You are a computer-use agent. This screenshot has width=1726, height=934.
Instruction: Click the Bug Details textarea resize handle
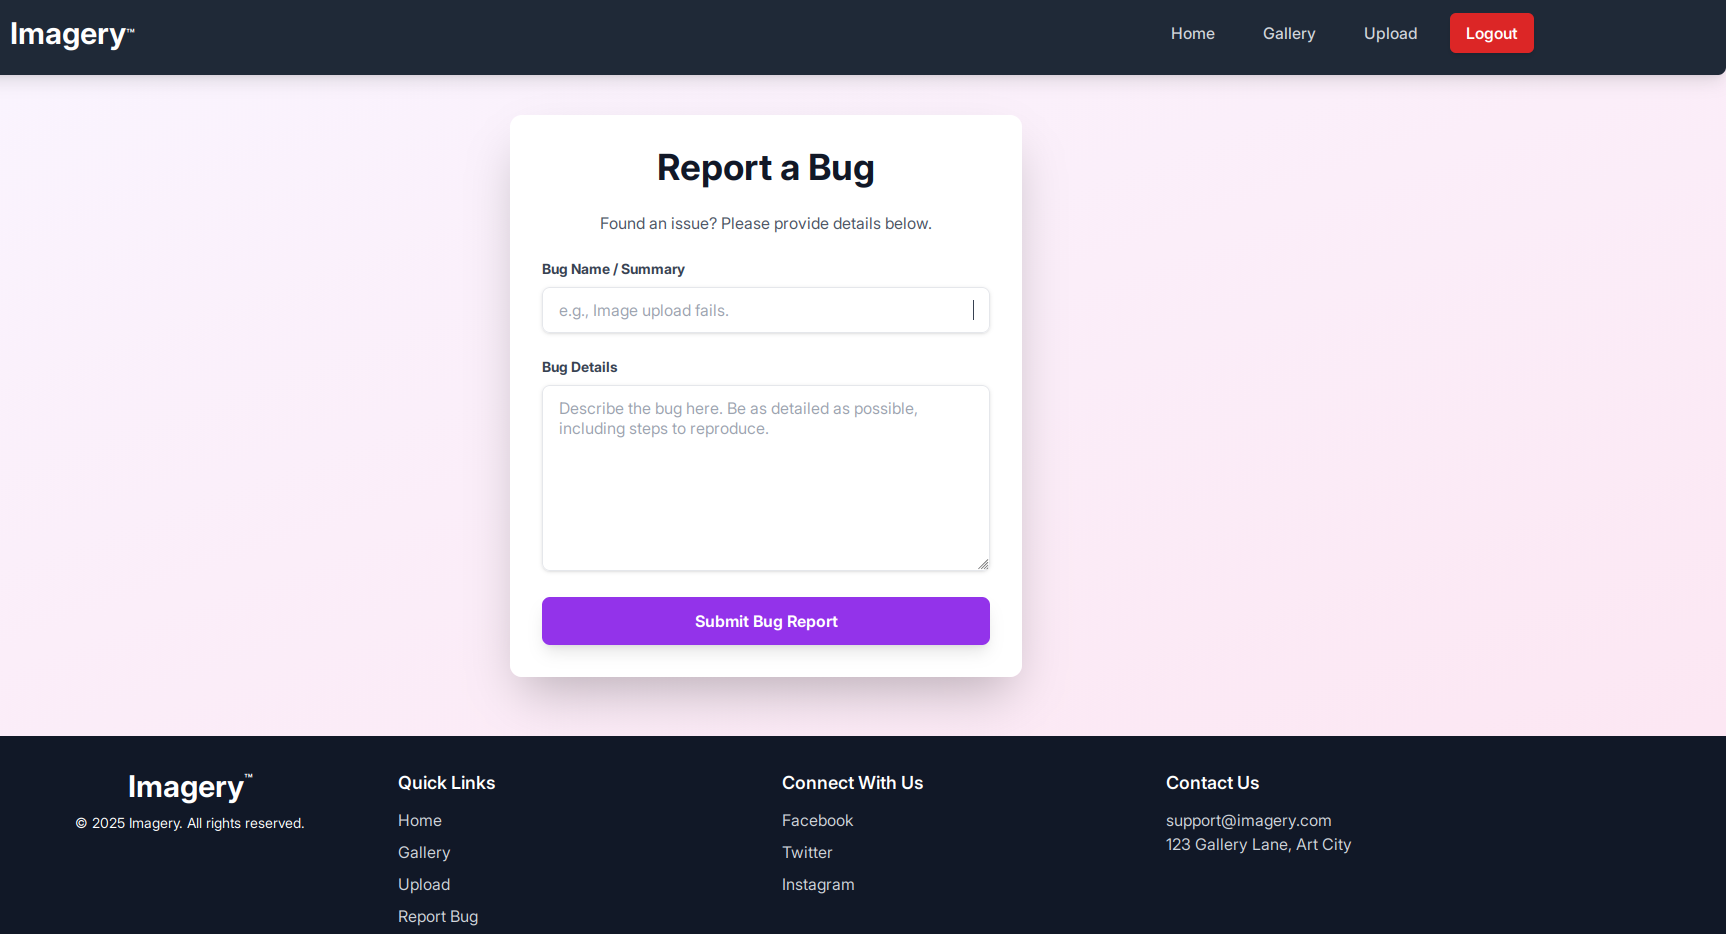click(x=983, y=564)
